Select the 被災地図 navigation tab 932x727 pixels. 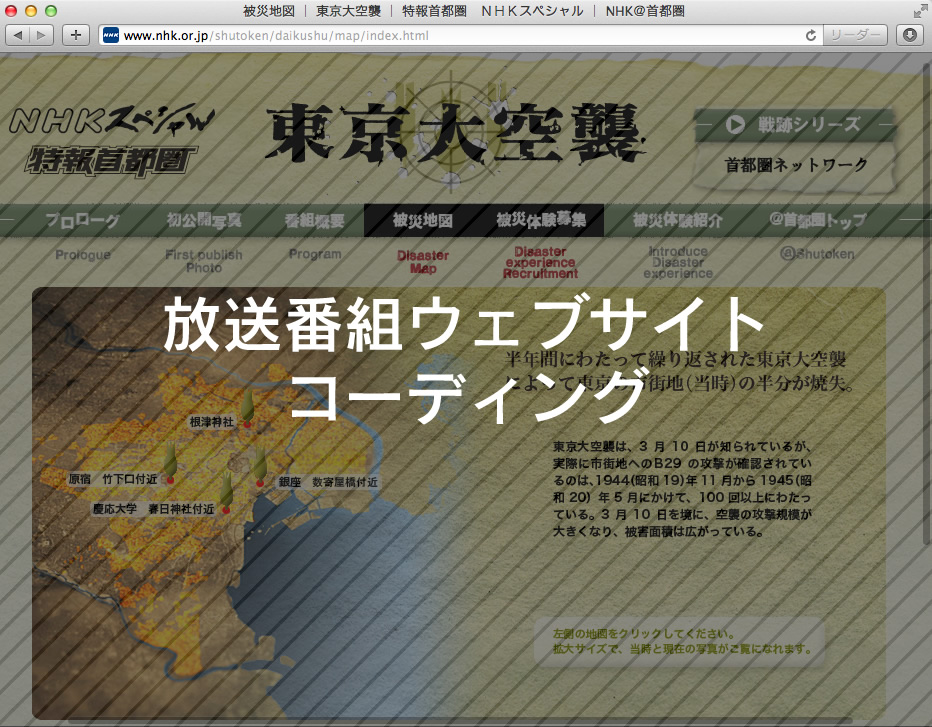tap(423, 221)
